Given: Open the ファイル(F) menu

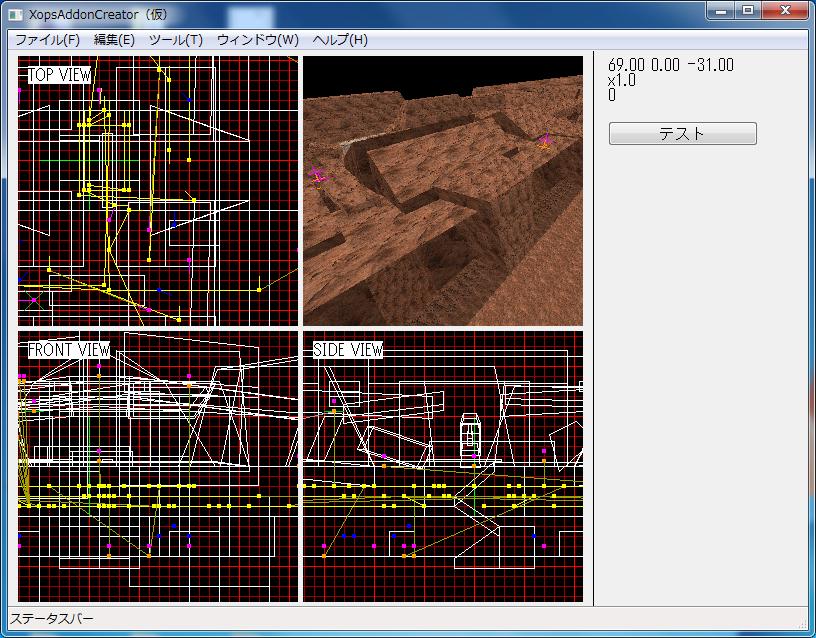Looking at the screenshot, I should (x=47, y=40).
